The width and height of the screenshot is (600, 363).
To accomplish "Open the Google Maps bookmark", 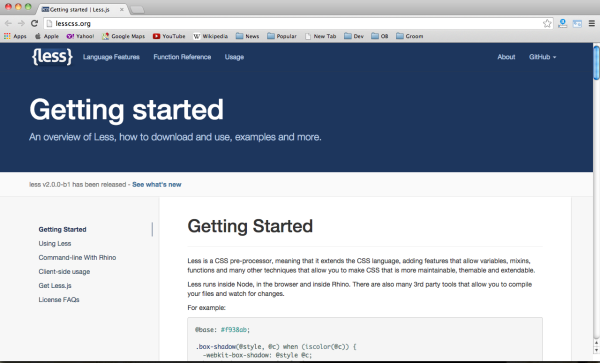I will [124, 36].
